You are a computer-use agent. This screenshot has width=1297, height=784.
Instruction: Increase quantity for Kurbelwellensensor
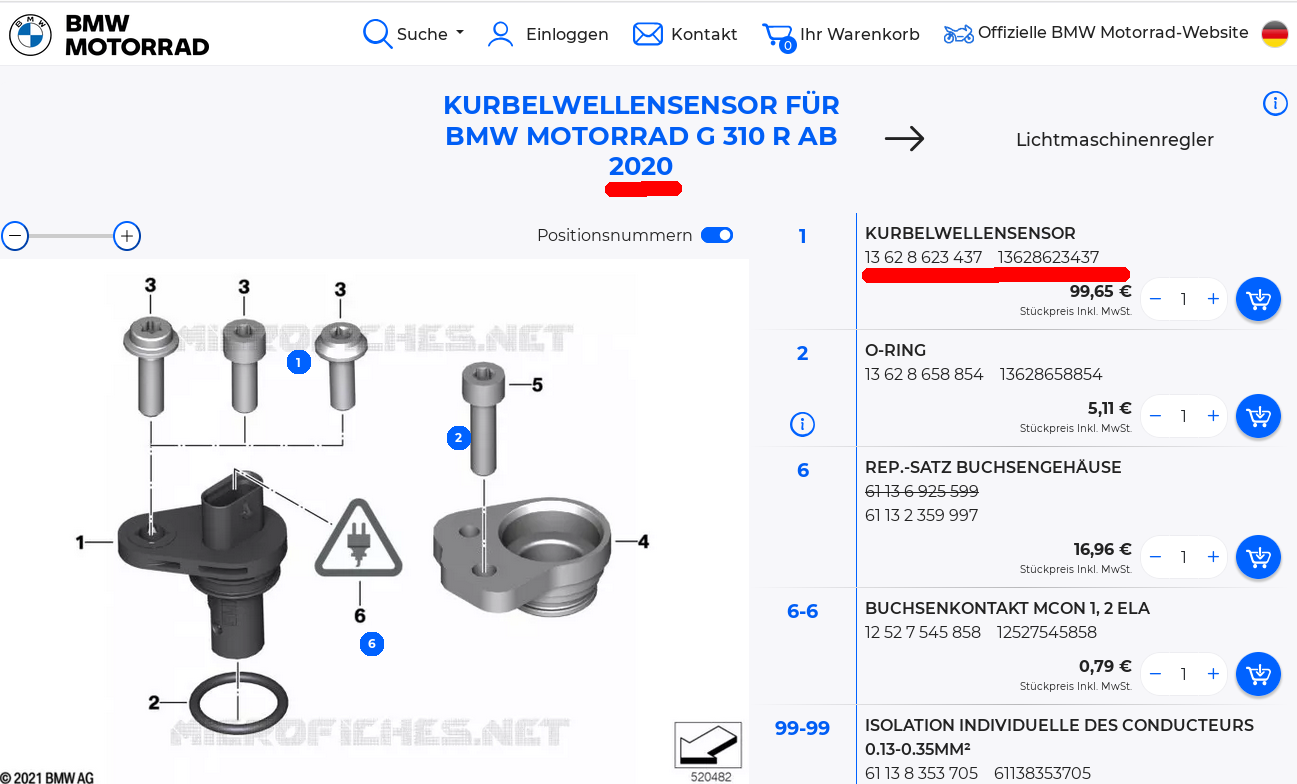[1213, 299]
